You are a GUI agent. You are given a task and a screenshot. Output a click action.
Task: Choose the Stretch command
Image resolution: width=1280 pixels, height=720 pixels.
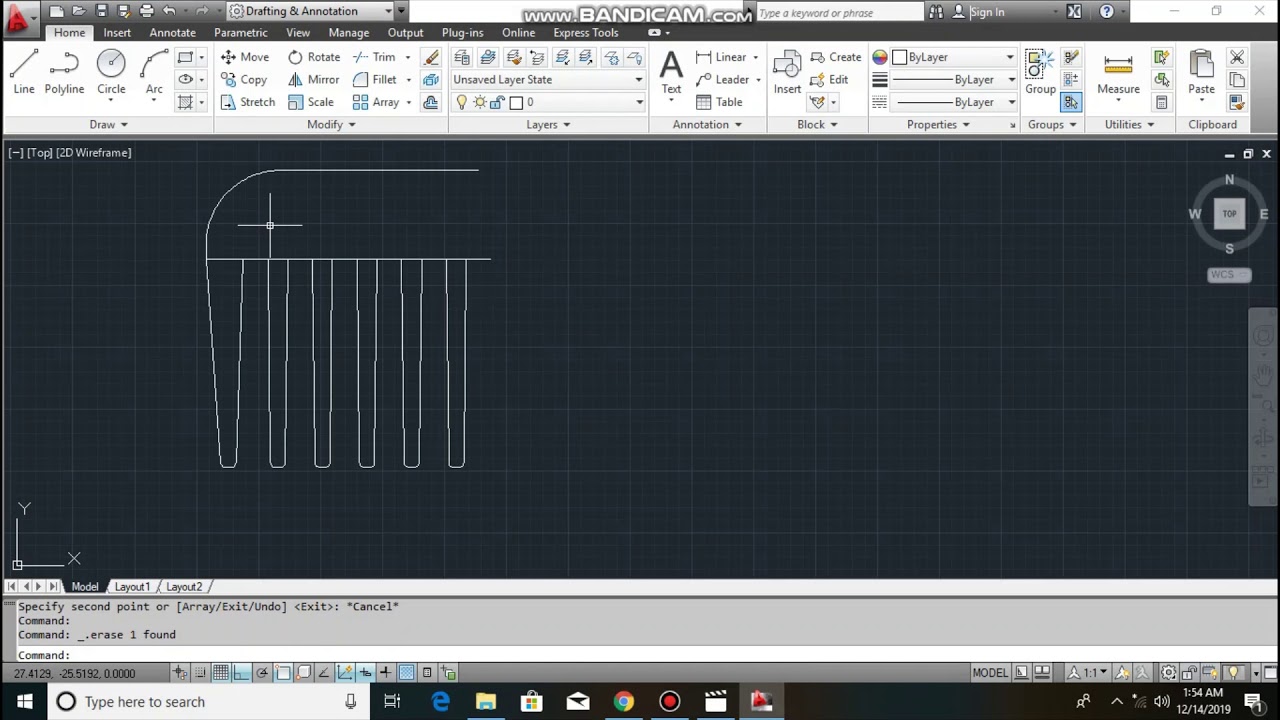tap(248, 102)
